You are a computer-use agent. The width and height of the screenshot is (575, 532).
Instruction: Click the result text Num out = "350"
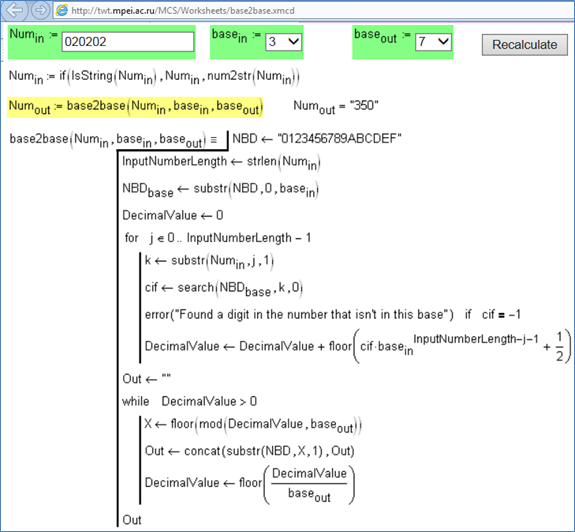336,107
